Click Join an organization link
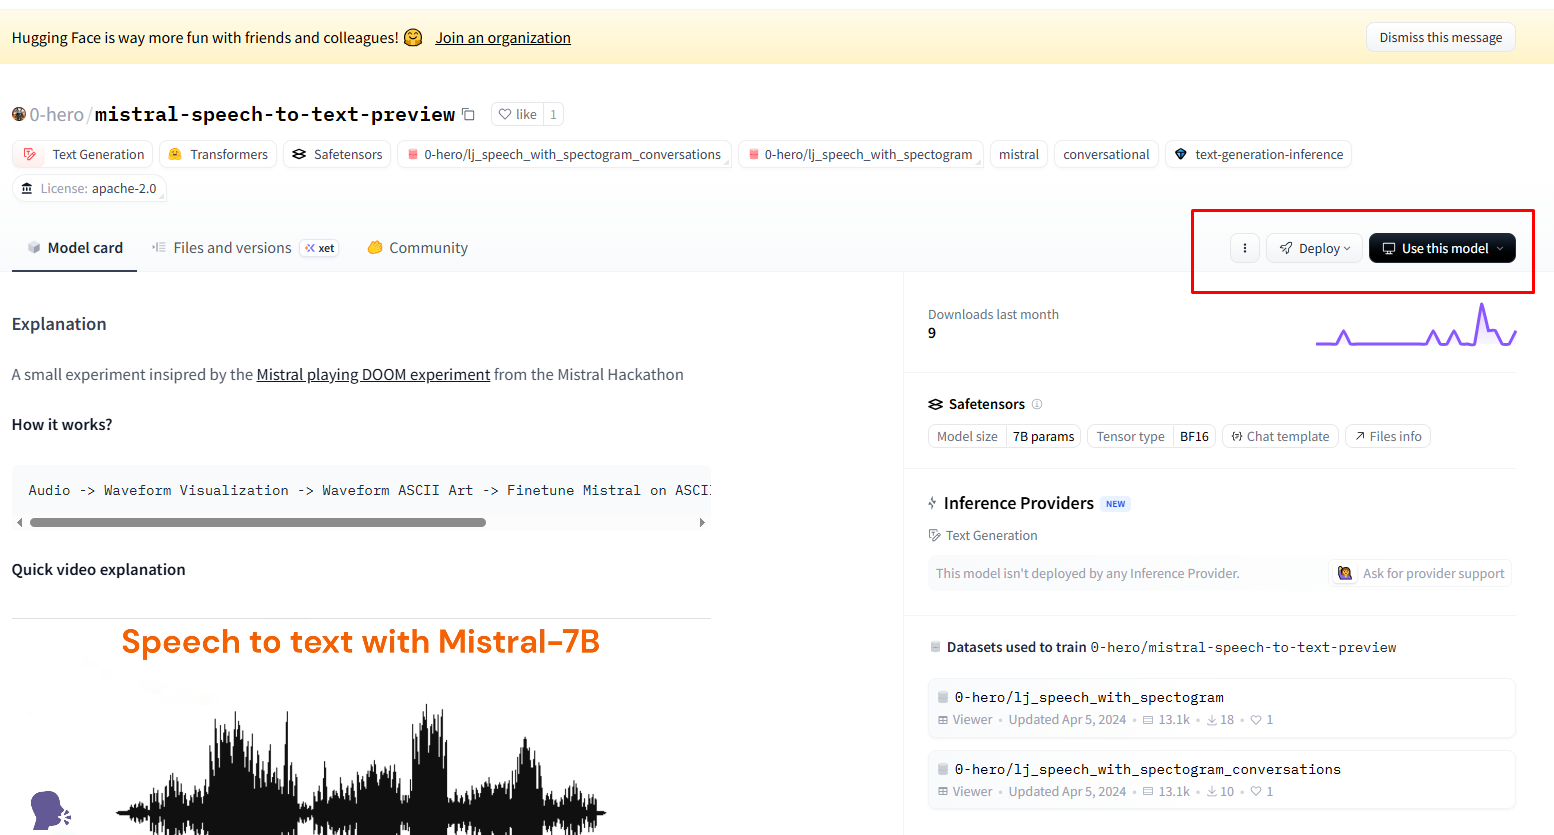The height and width of the screenshot is (835, 1554). pyautogui.click(x=503, y=38)
